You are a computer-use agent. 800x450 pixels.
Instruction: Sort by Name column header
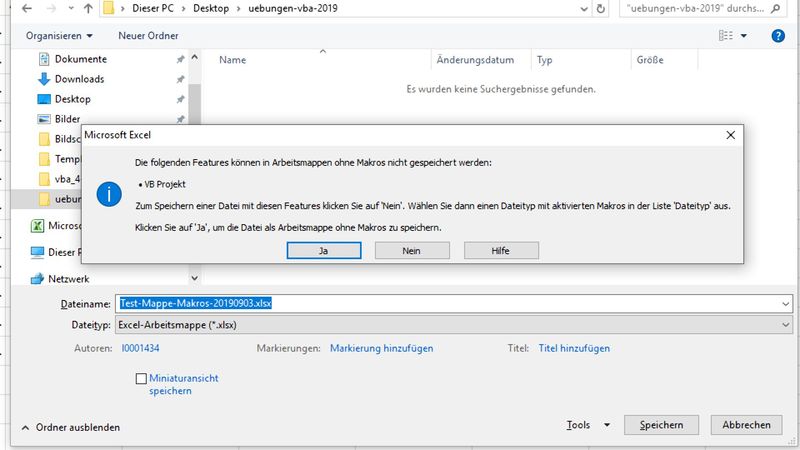233,60
